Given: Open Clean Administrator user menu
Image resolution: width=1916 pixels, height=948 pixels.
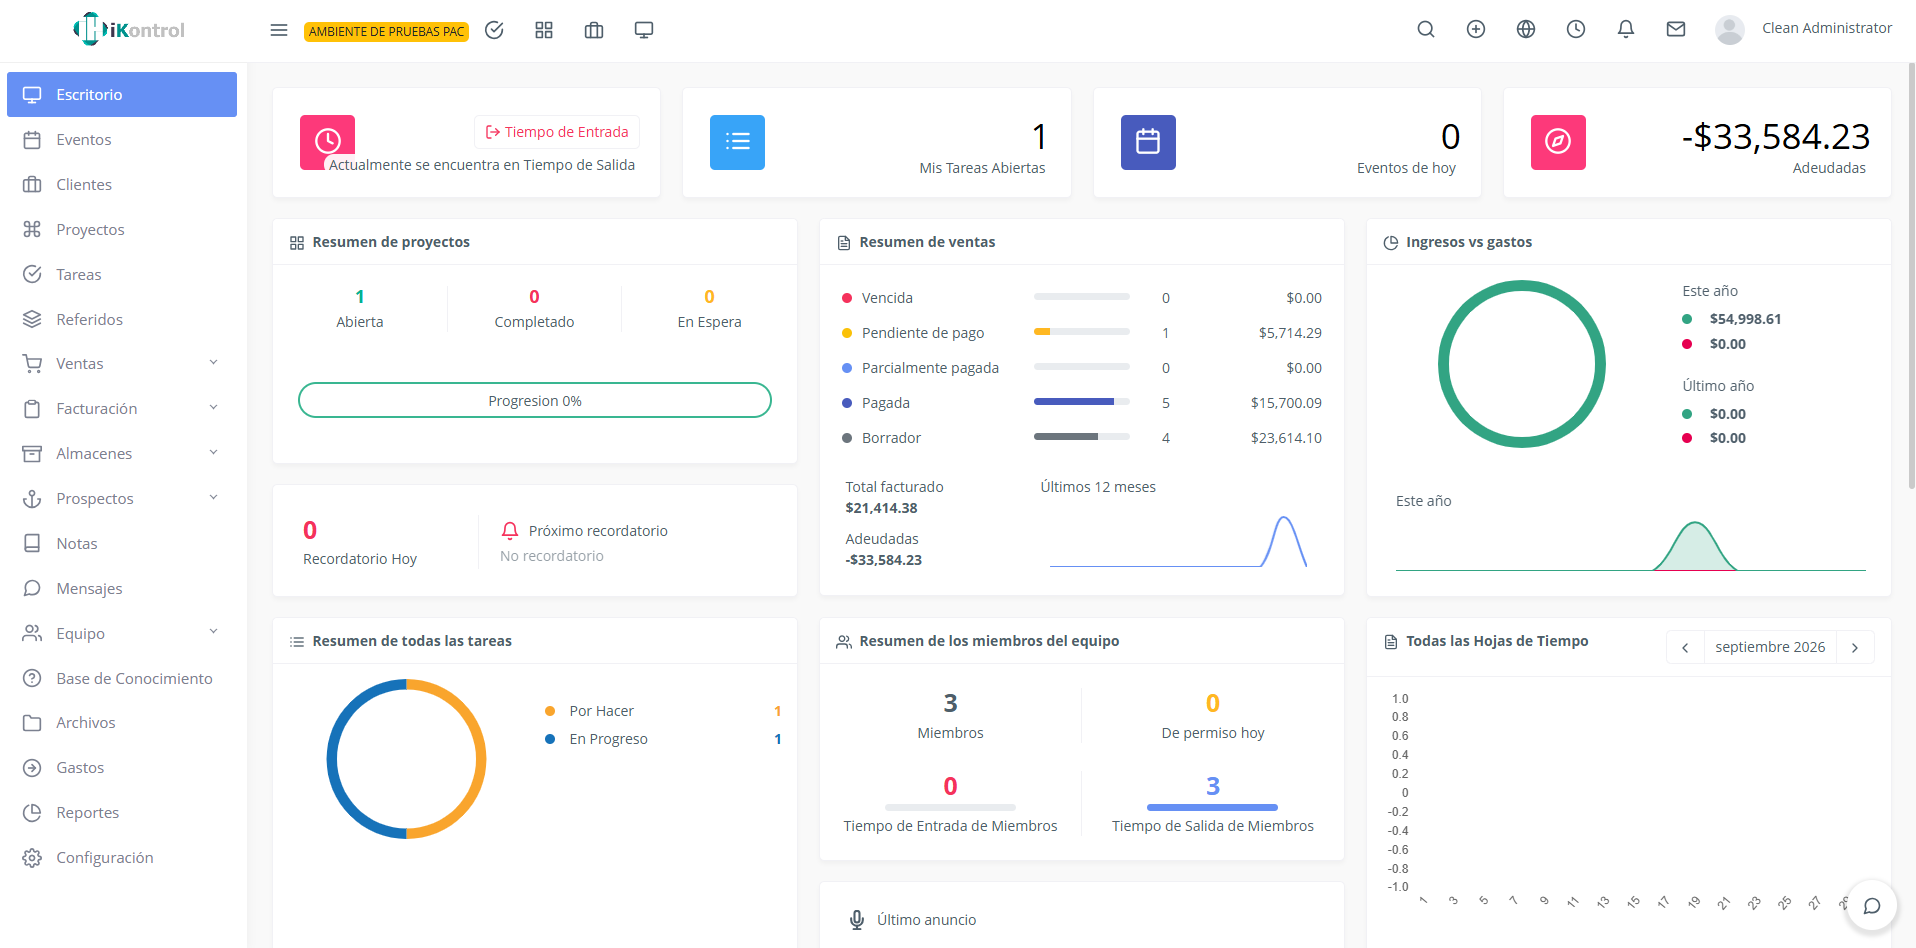Looking at the screenshot, I should (1804, 29).
